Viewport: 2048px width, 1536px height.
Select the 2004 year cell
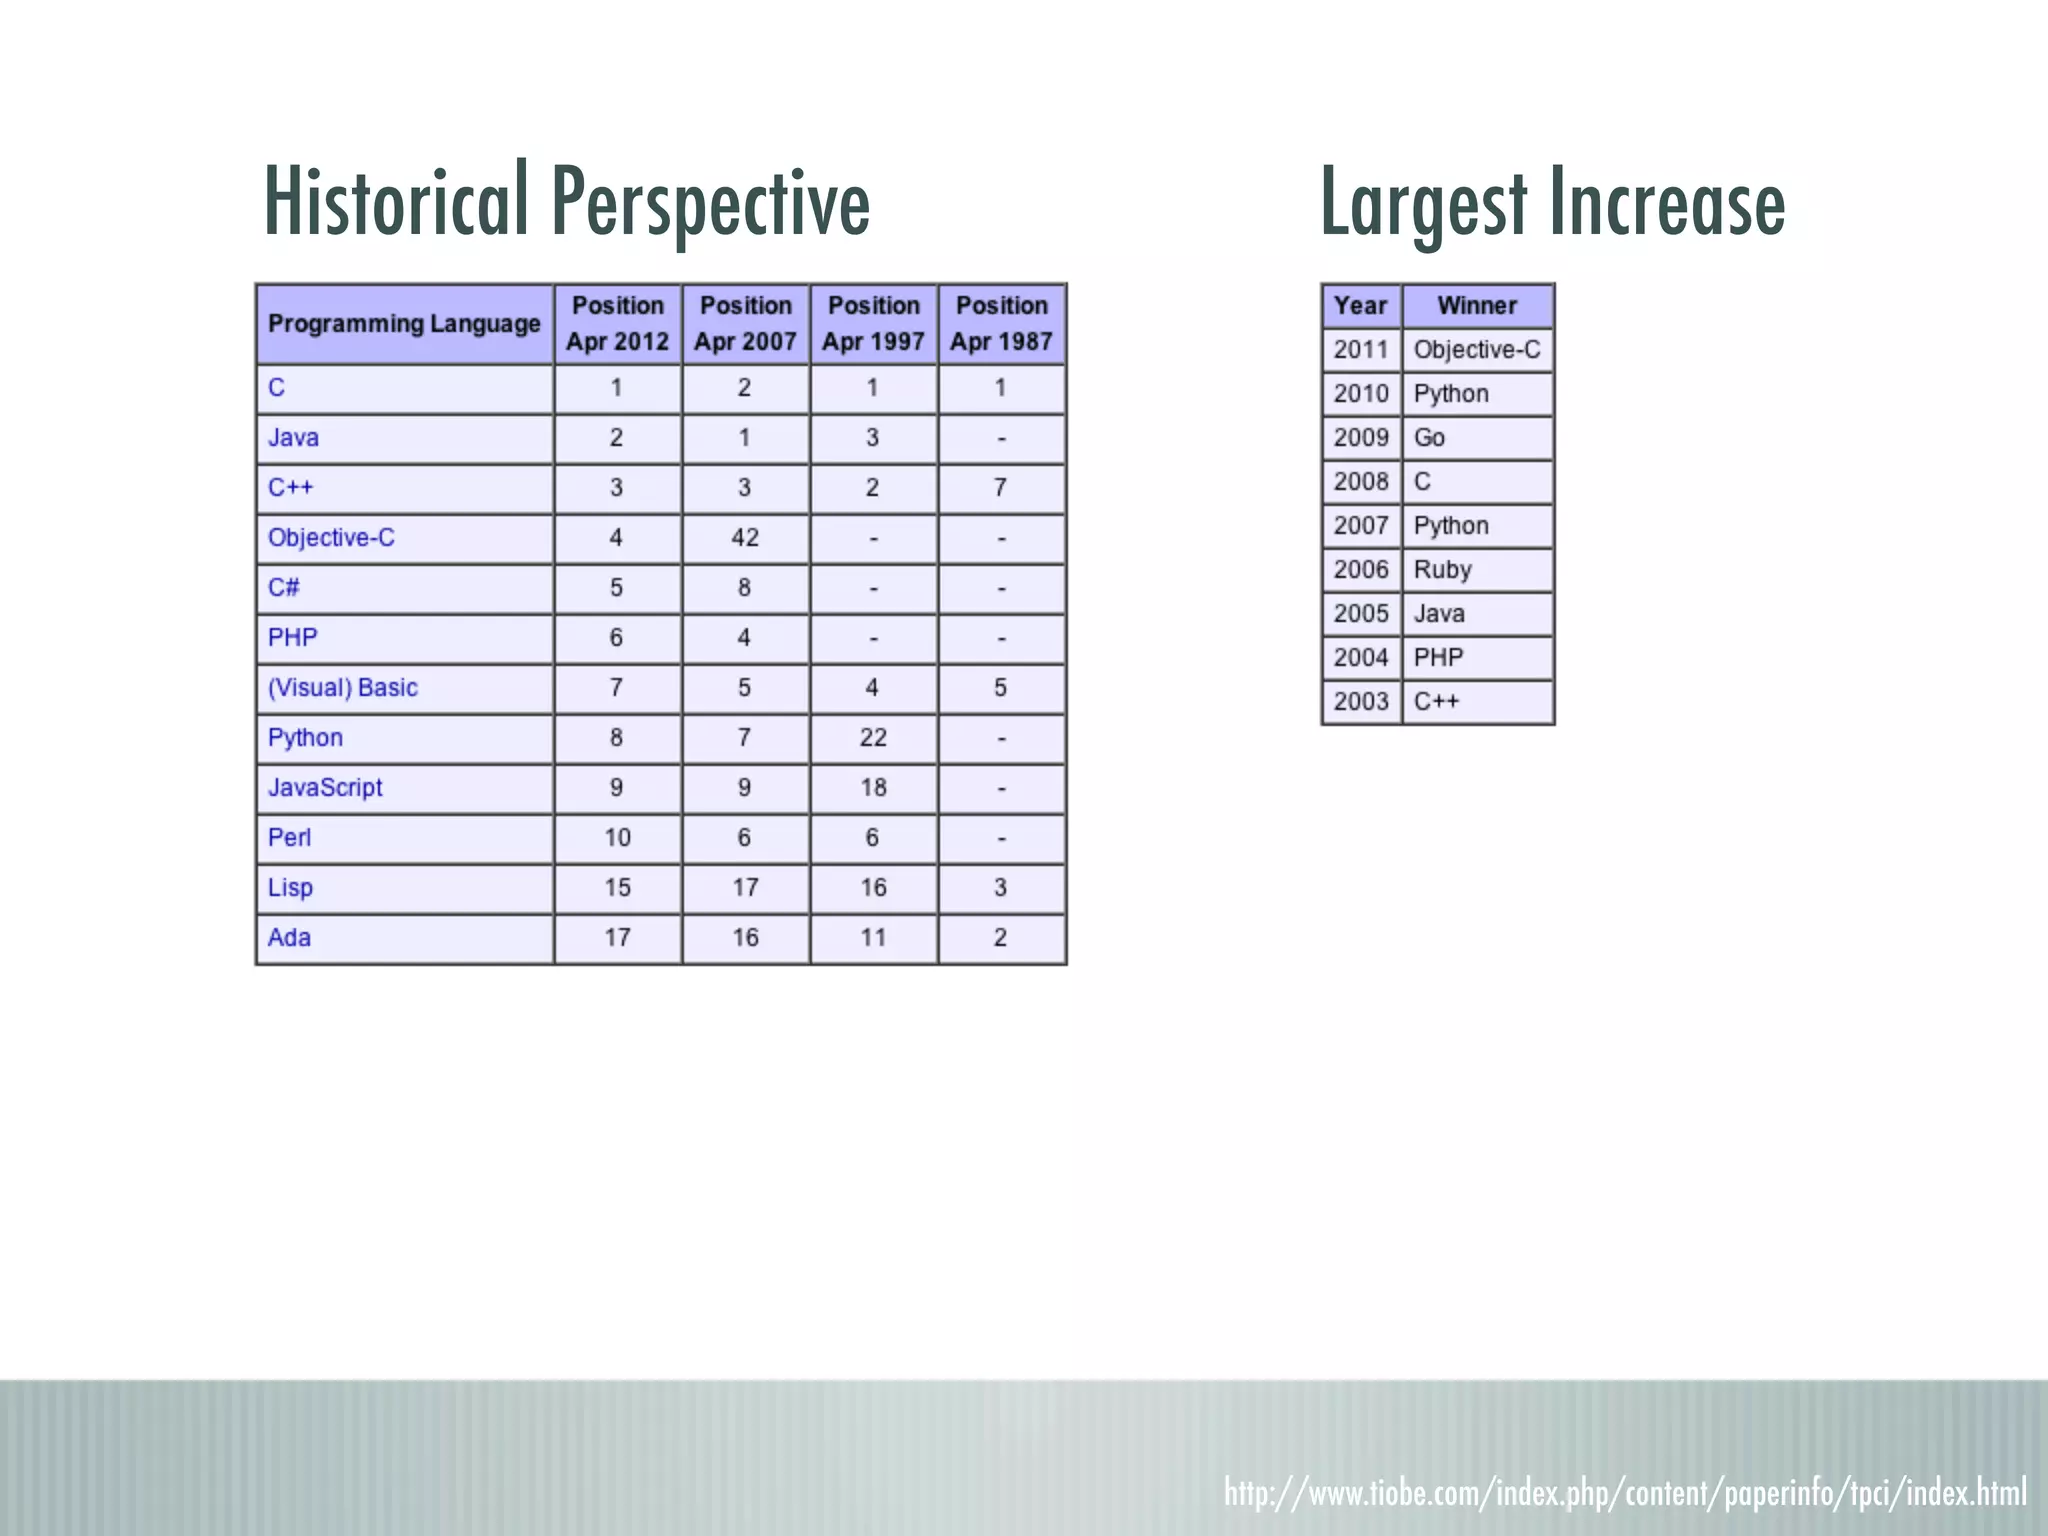point(1361,658)
